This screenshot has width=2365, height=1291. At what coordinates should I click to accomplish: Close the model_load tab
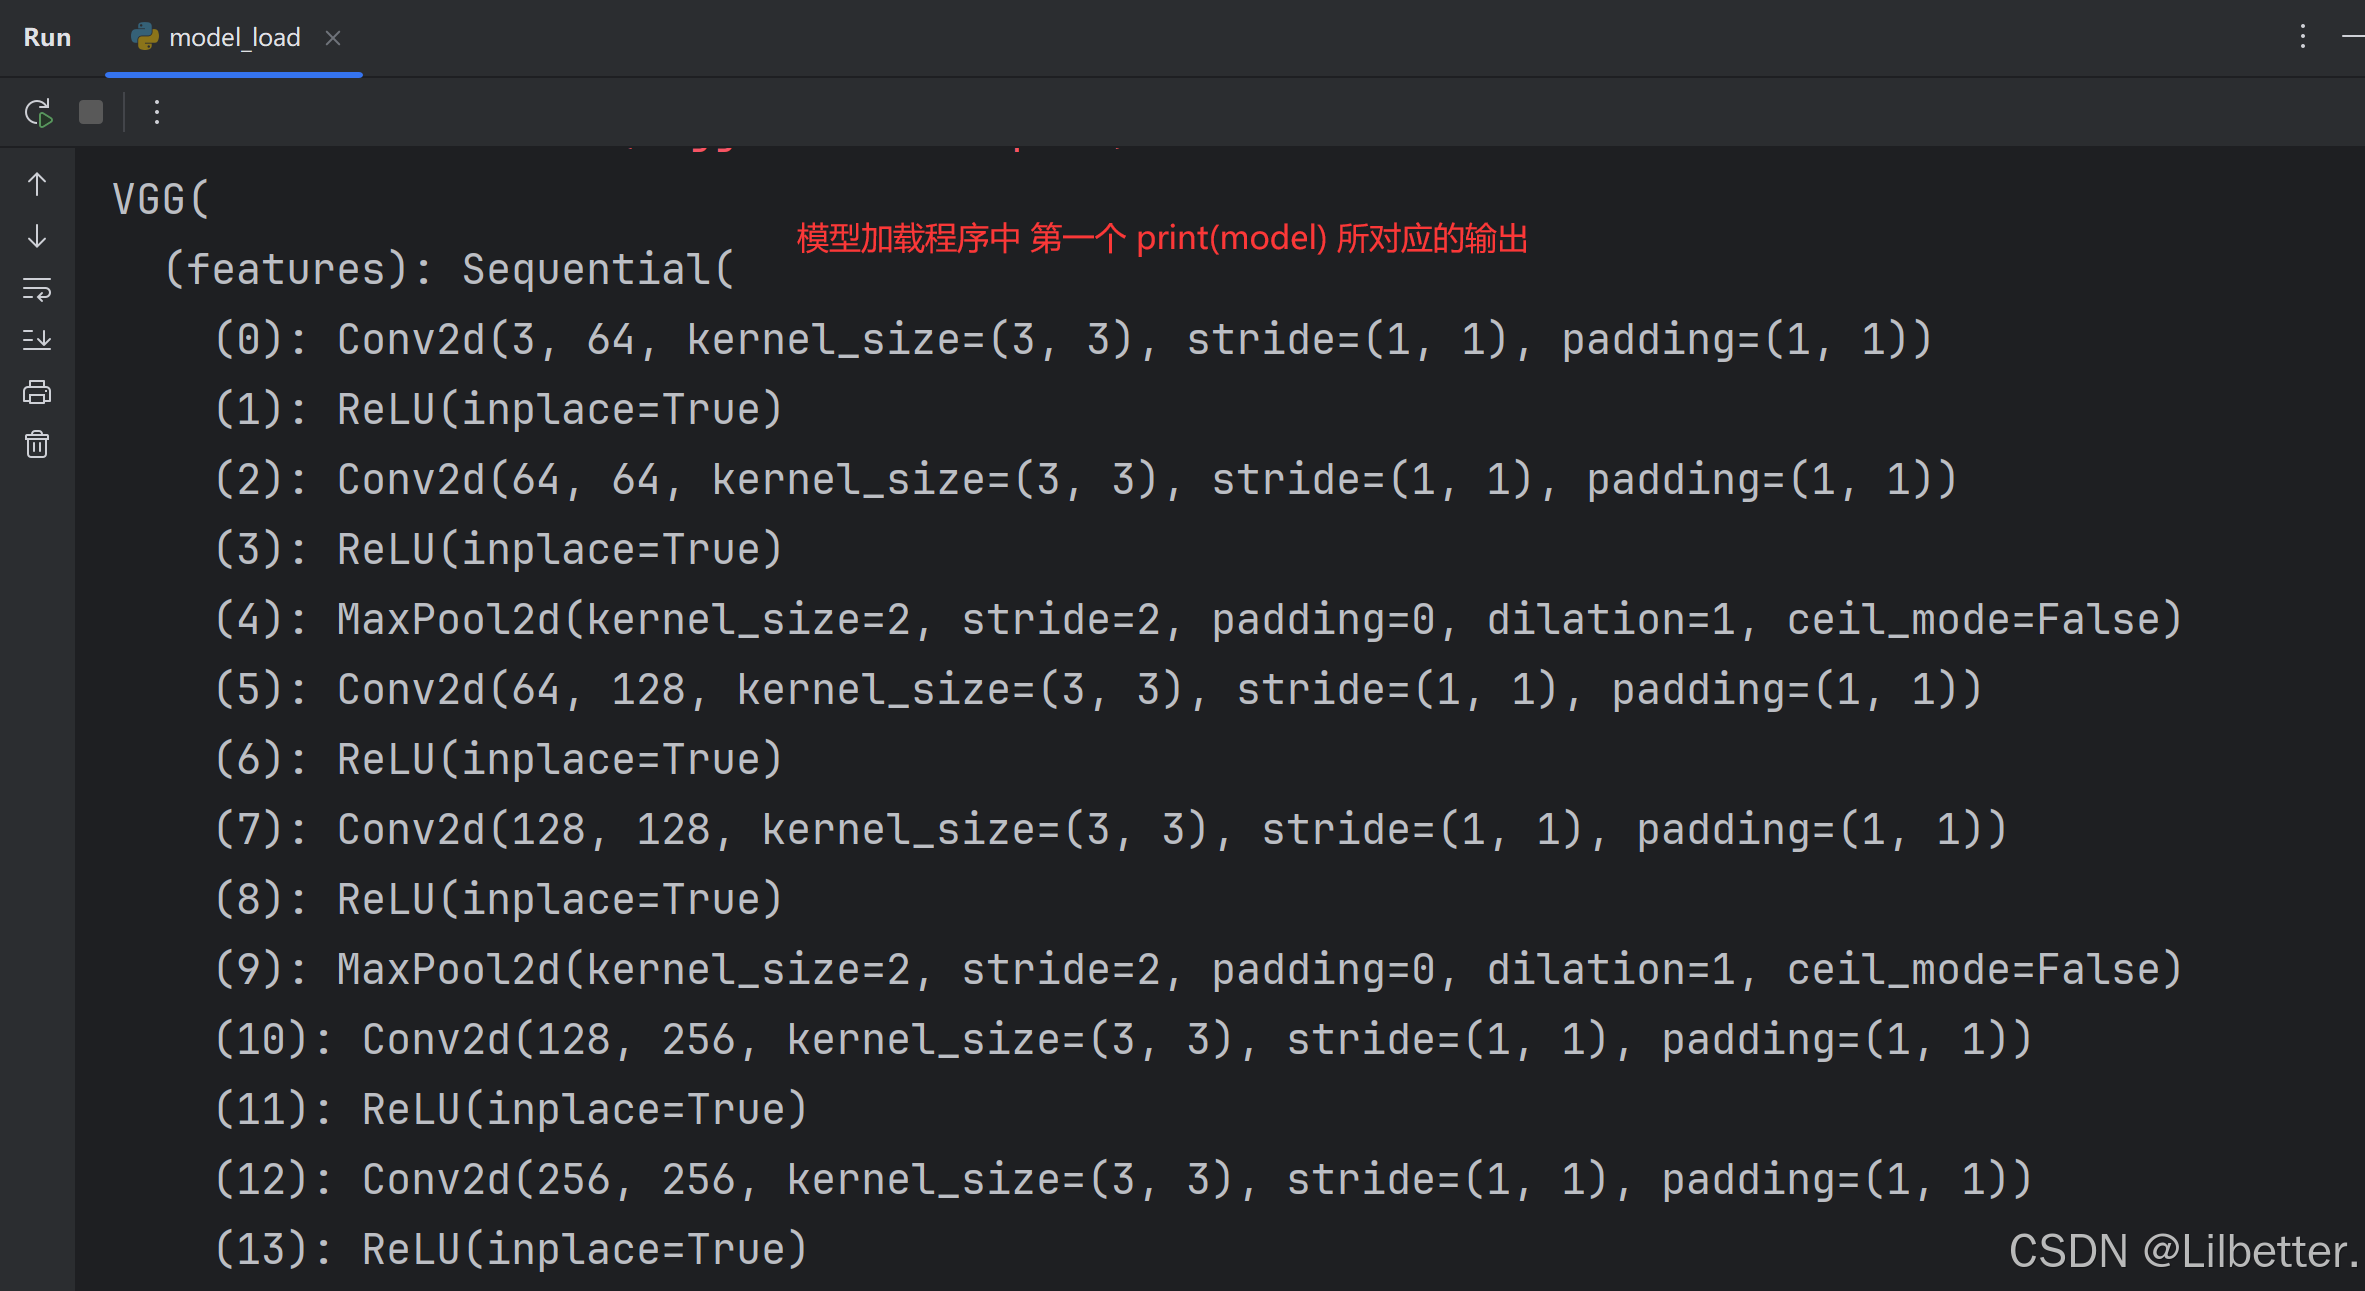(x=333, y=38)
